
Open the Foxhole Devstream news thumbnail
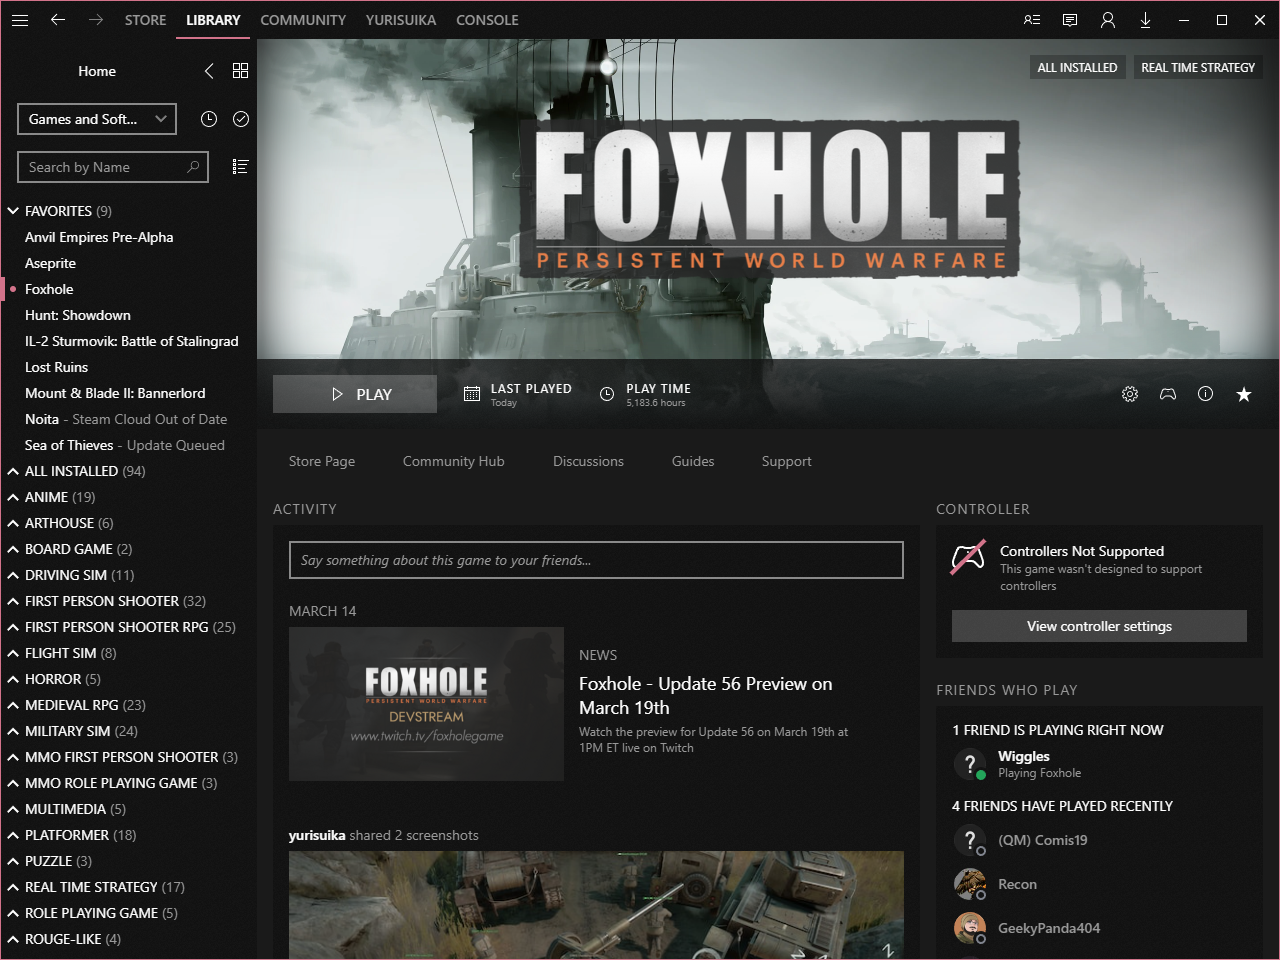click(x=426, y=704)
